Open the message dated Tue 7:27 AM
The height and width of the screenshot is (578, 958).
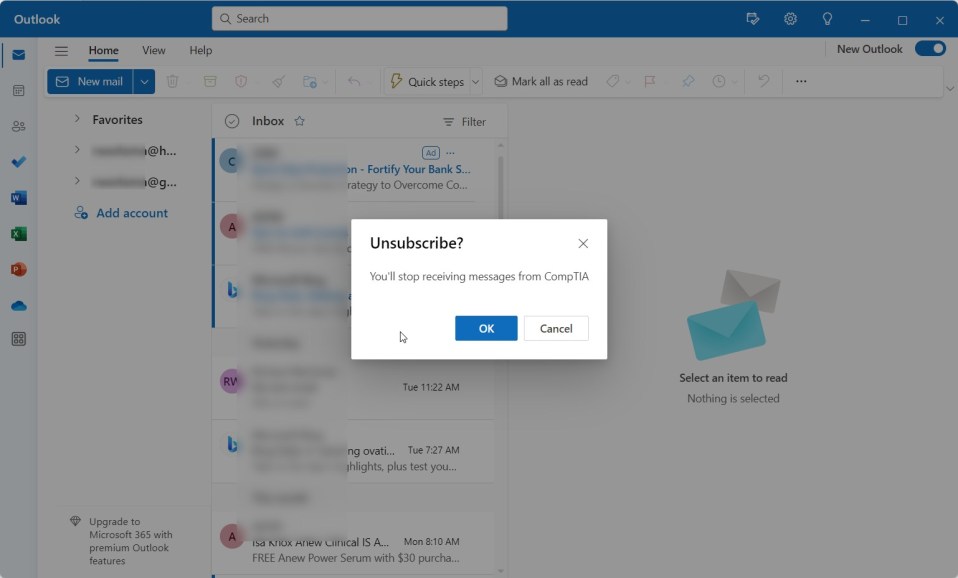click(354, 451)
